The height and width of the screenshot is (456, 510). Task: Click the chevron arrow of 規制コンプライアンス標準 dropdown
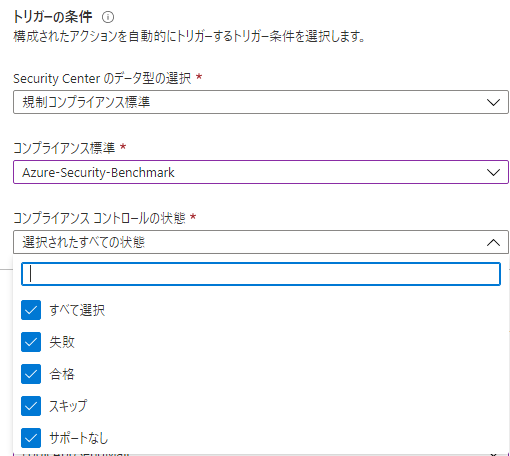click(x=493, y=102)
